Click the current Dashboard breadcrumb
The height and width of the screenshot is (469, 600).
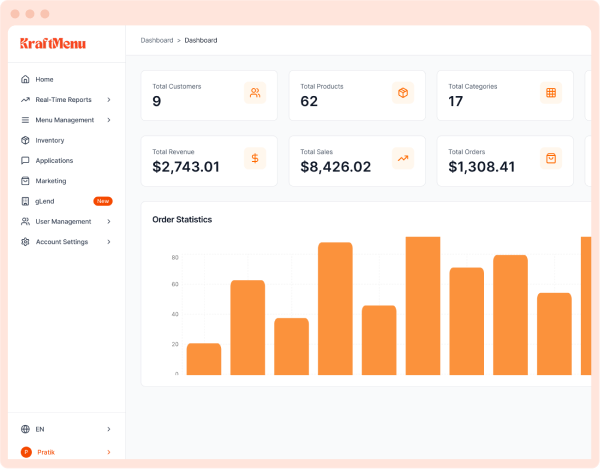pyautogui.click(x=201, y=40)
